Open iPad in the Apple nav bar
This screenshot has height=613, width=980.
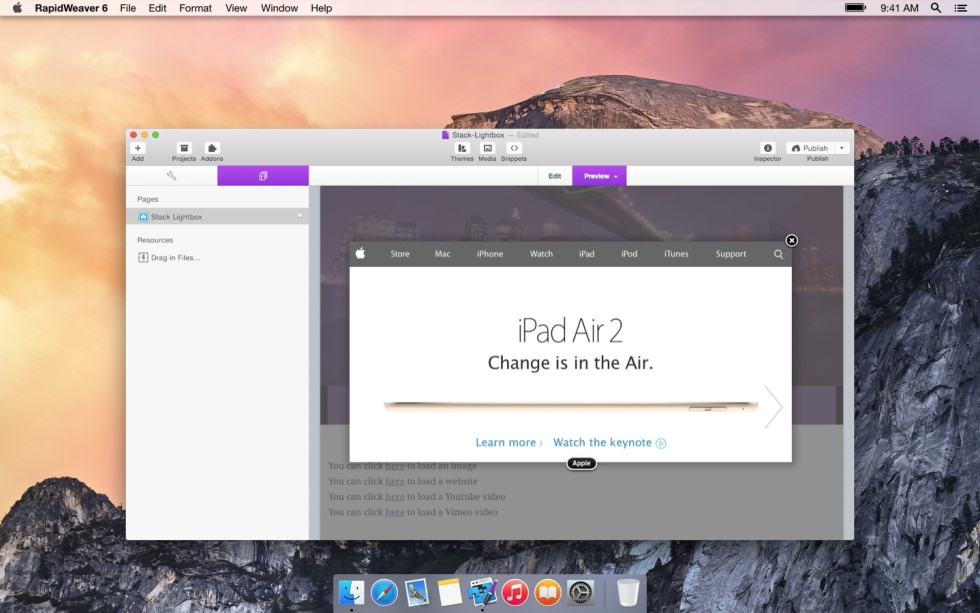(x=586, y=254)
